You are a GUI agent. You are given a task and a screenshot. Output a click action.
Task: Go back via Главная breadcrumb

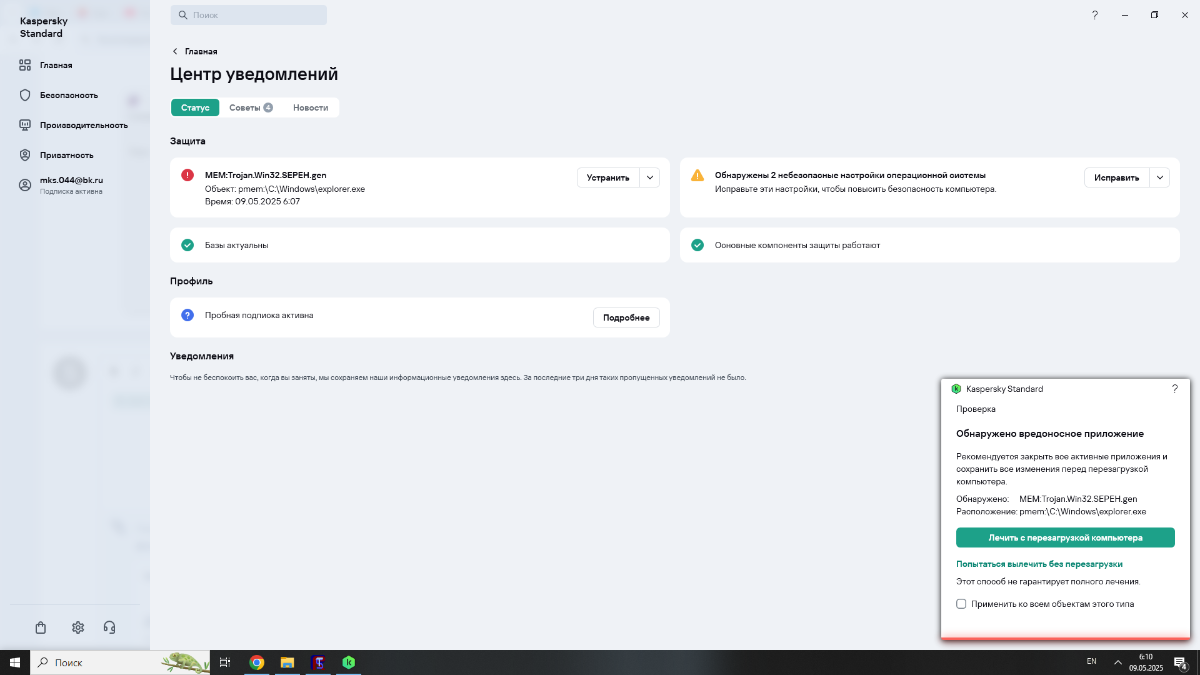click(x=195, y=51)
